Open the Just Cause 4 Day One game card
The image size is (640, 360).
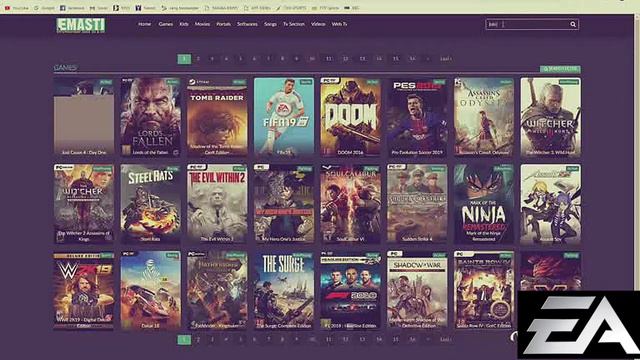pos(84,117)
